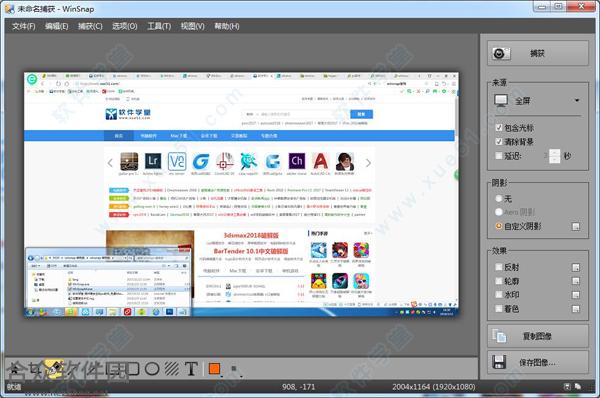
Task: Enable the delay checkbox
Action: tap(499, 156)
